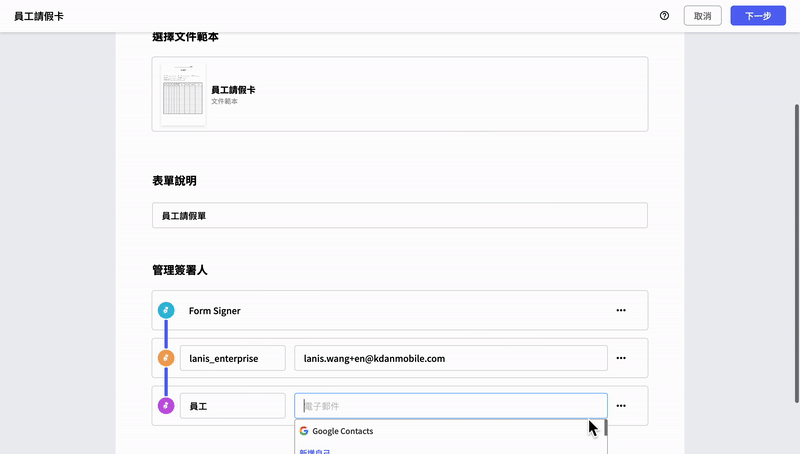Focus the 電子郵件 email input field
Screen dimensions: 800x454
[451, 406]
